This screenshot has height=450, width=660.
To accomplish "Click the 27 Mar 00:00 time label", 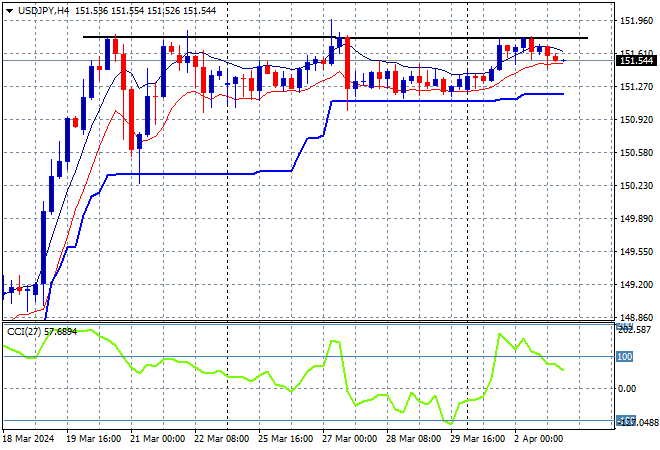I will pos(349,439).
